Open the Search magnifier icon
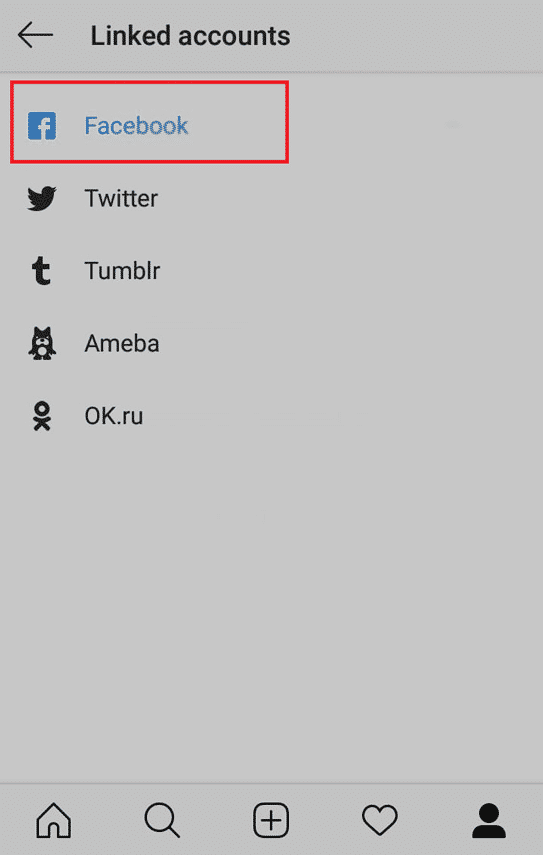543x855 pixels. (162, 820)
